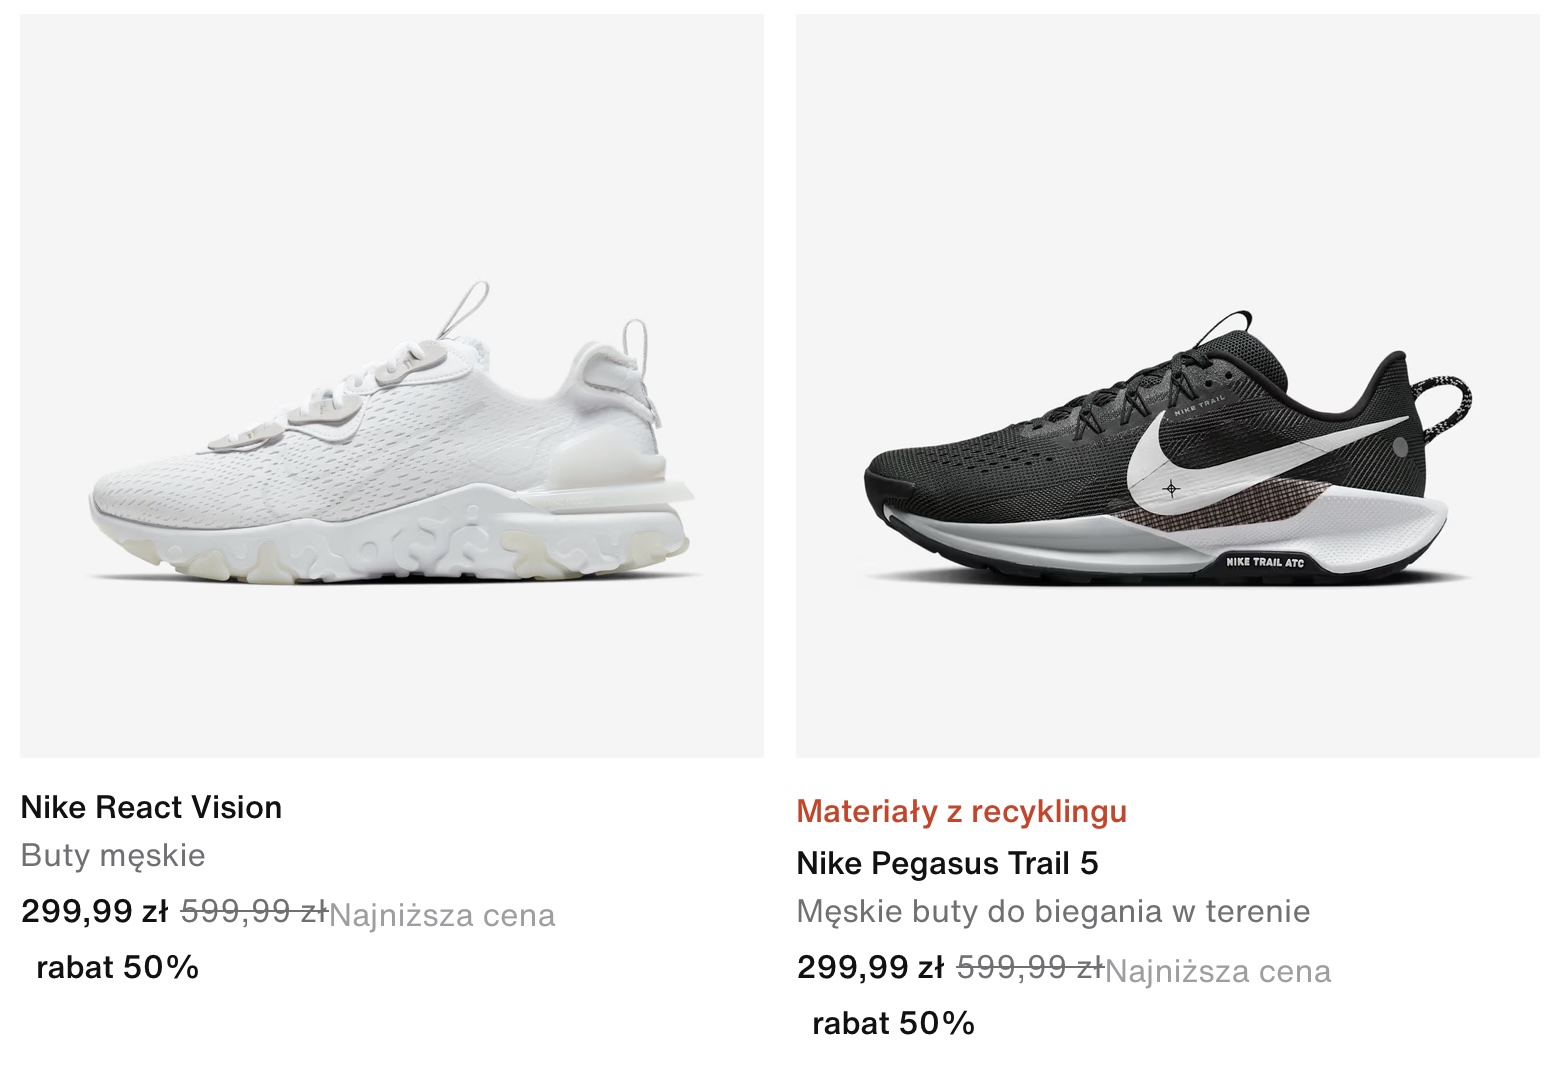Click React Vision's 299,99 zł sale price
The width and height of the screenshot is (1550, 1066).
[95, 911]
